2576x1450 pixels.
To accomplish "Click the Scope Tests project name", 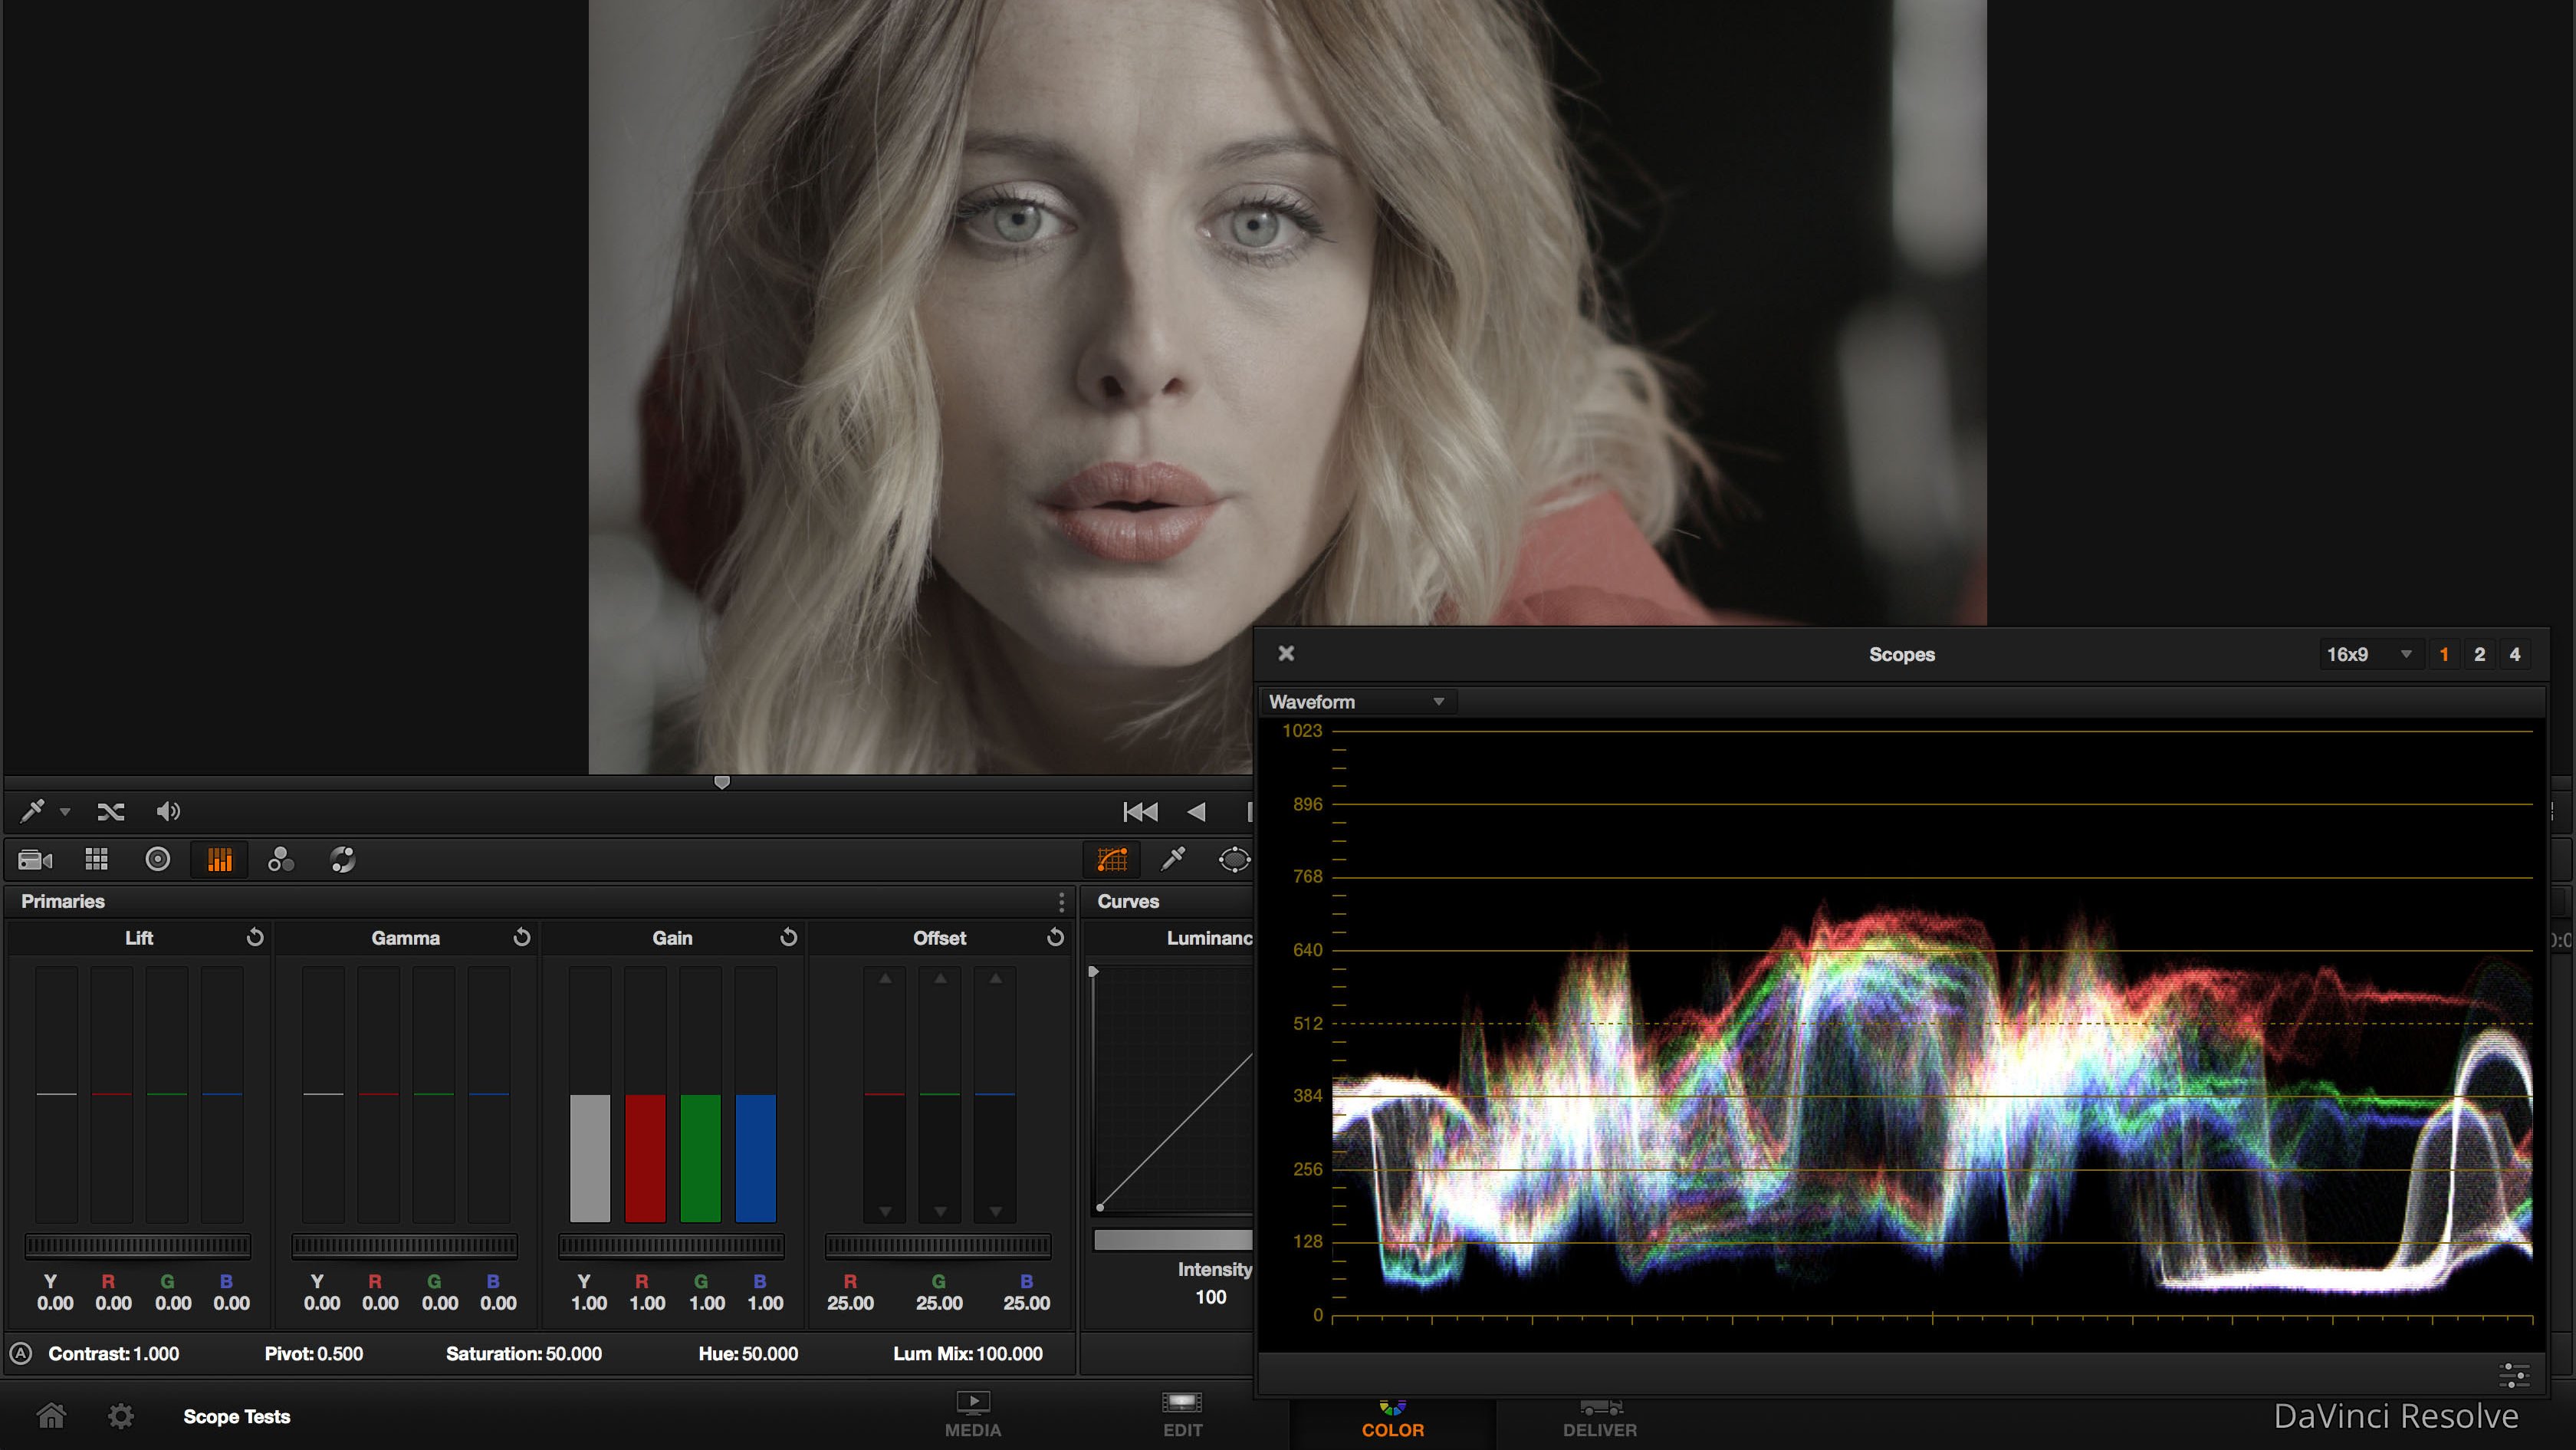I will point(237,1417).
